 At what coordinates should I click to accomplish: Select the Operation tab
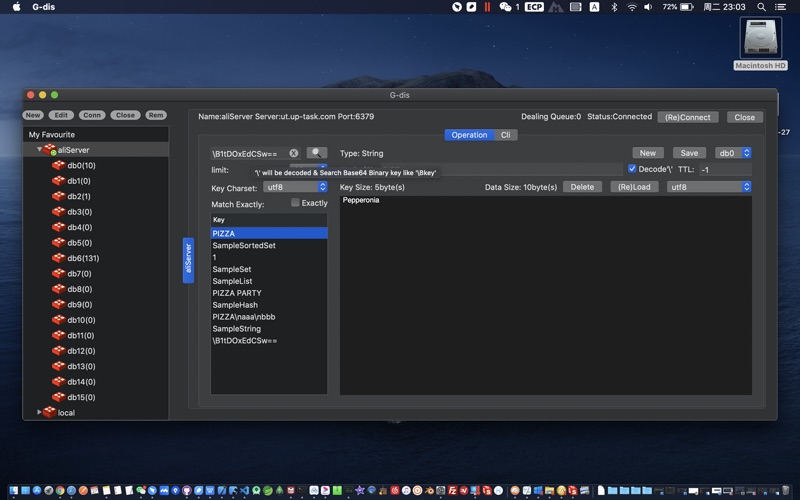[x=469, y=135]
